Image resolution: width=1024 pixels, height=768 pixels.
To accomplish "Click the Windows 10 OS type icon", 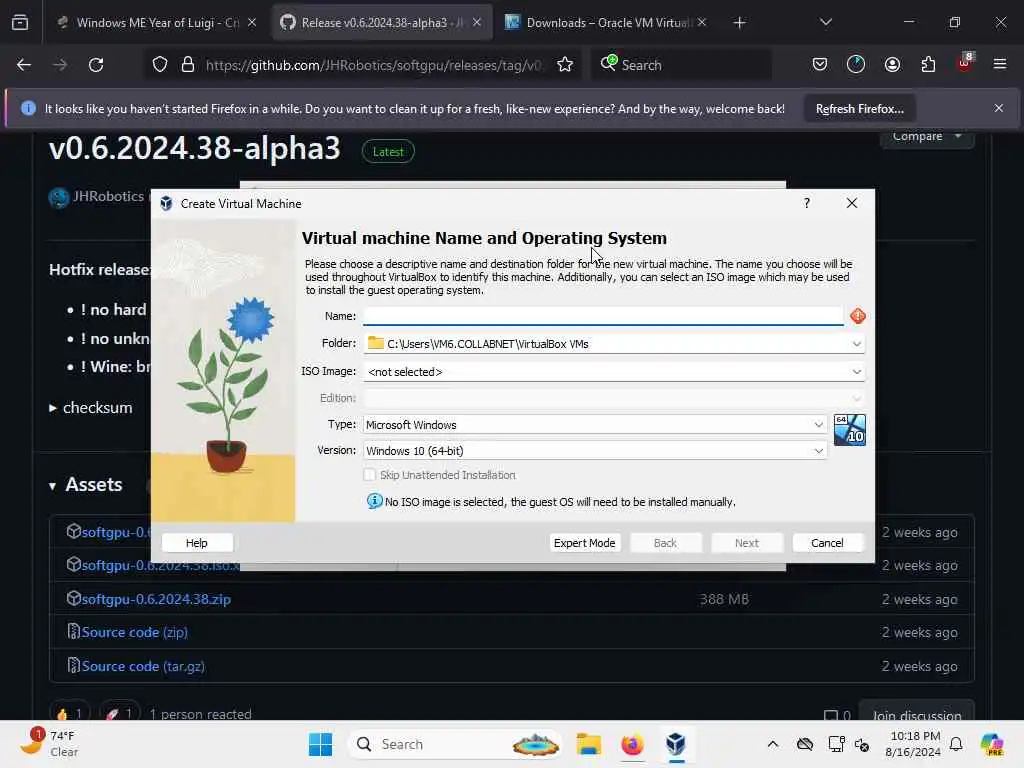I will [x=850, y=430].
